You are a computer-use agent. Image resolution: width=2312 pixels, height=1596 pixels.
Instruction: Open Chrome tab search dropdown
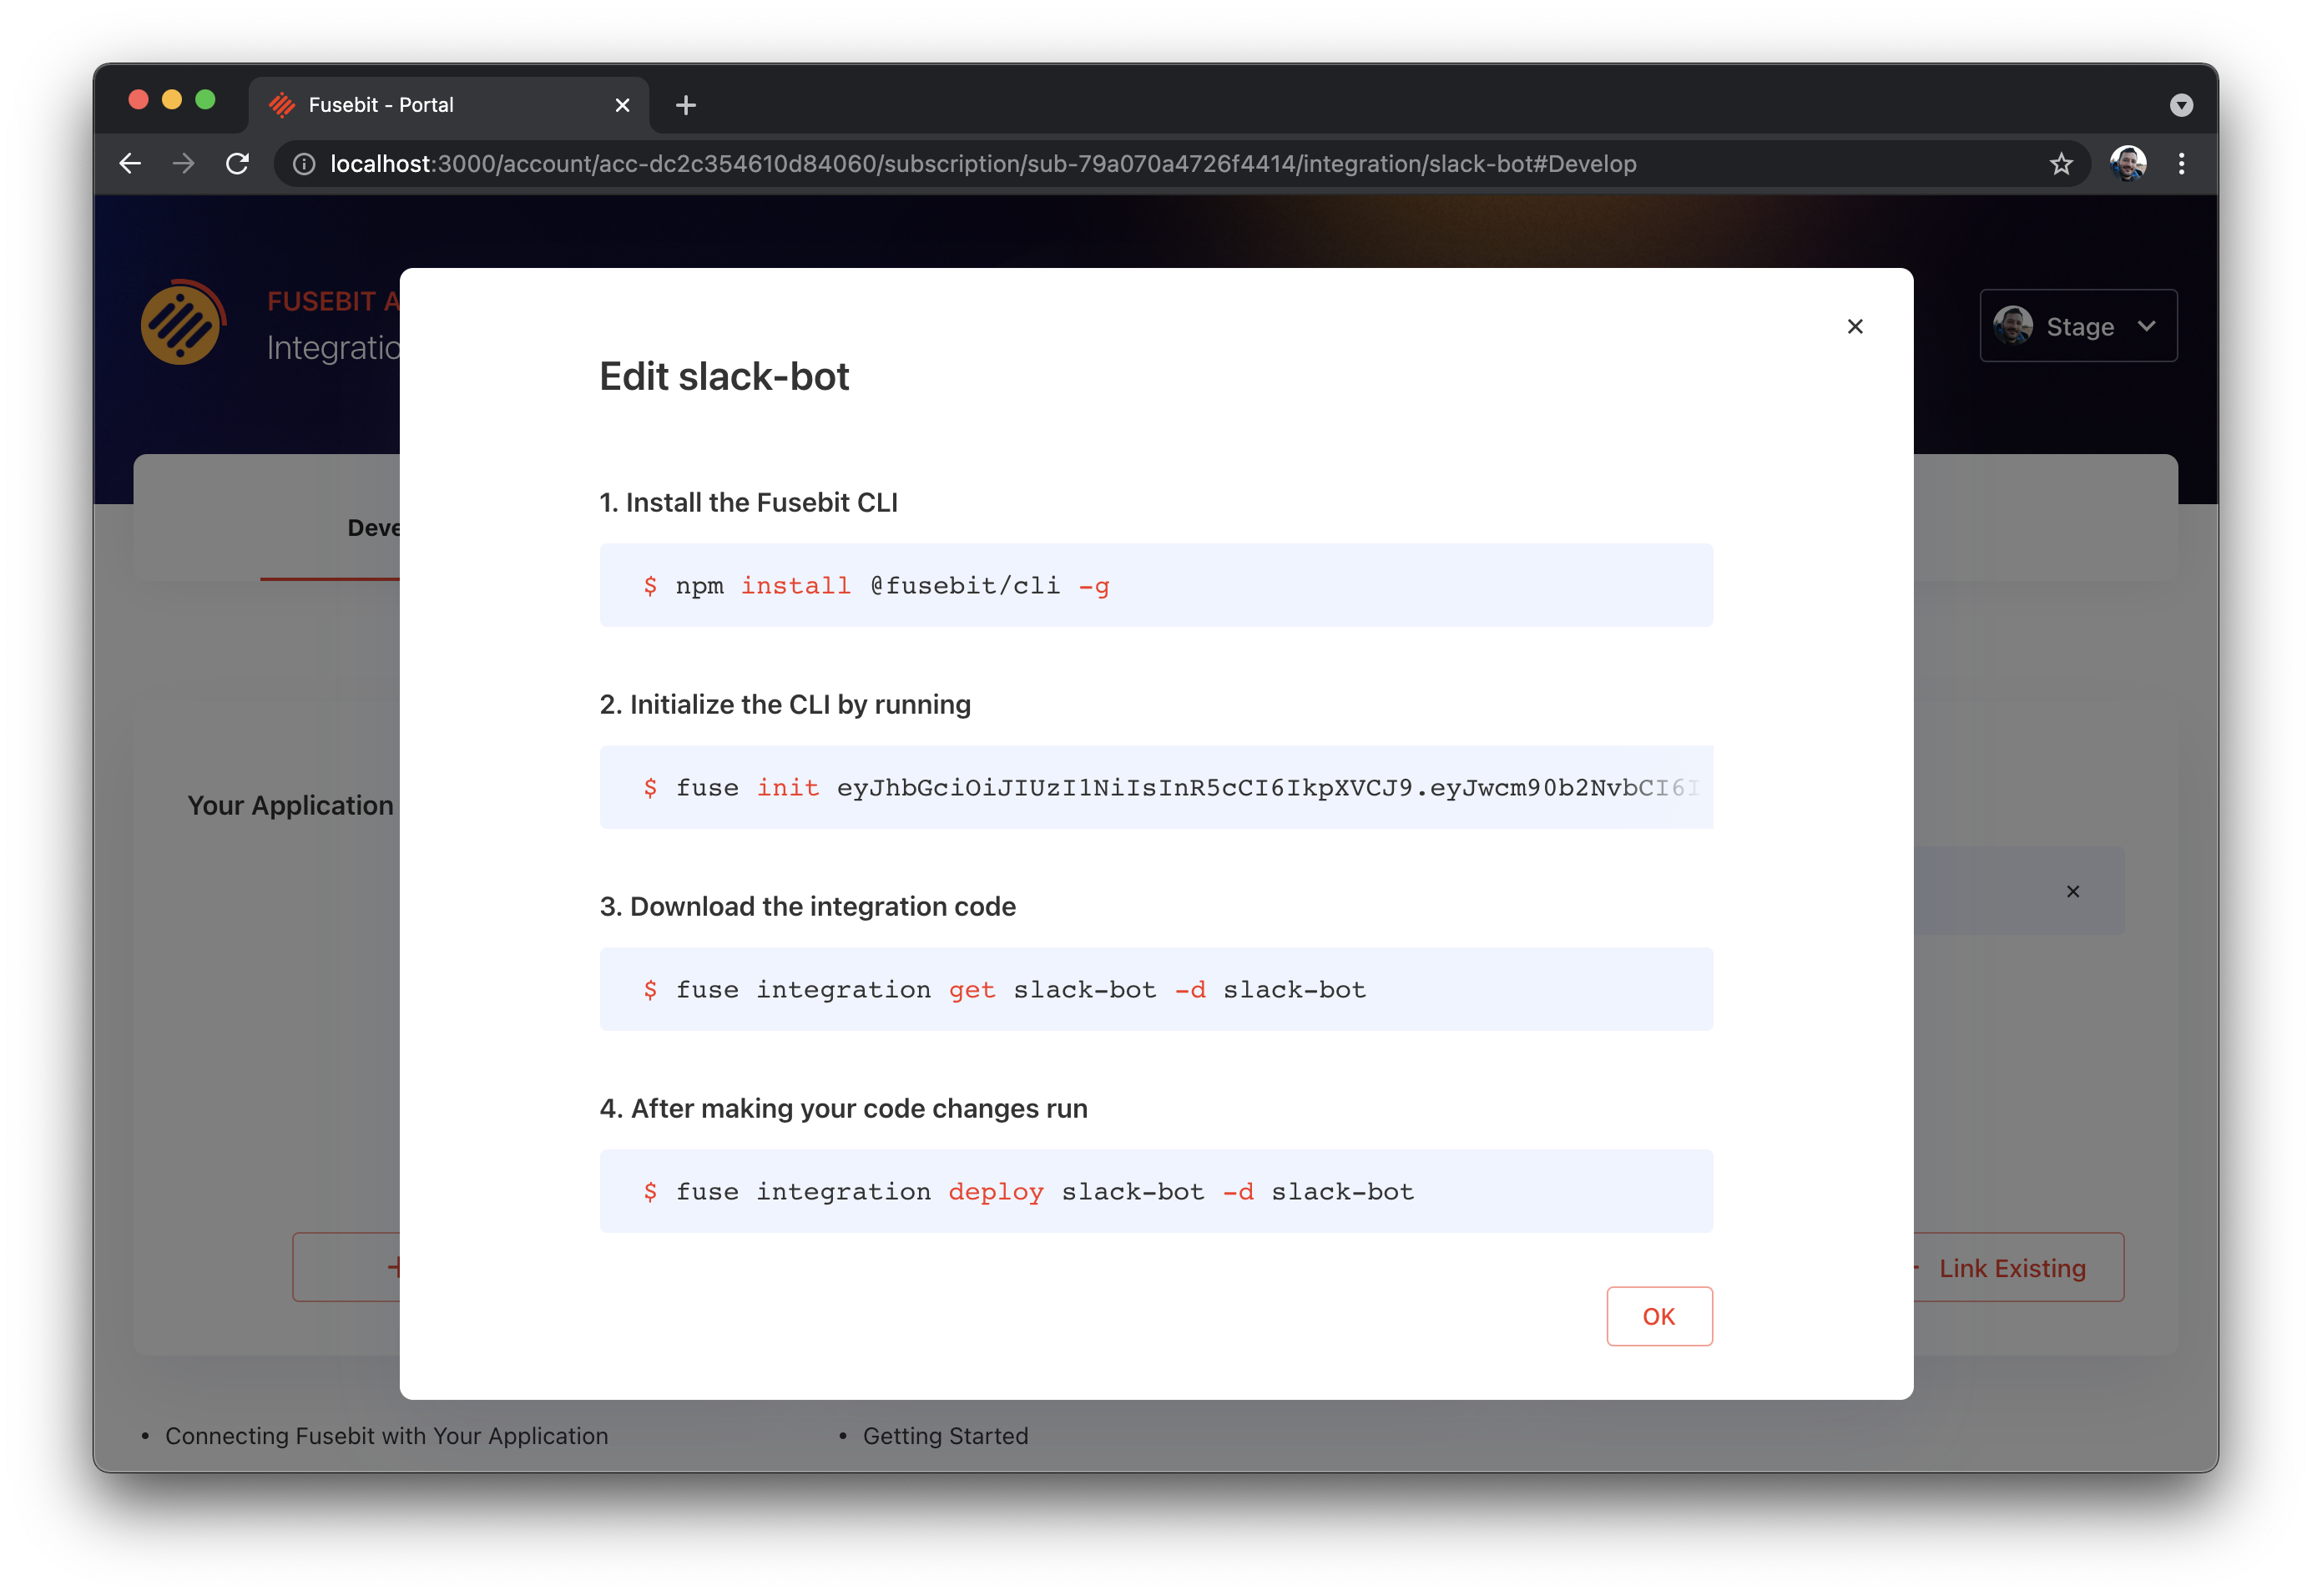2181,105
